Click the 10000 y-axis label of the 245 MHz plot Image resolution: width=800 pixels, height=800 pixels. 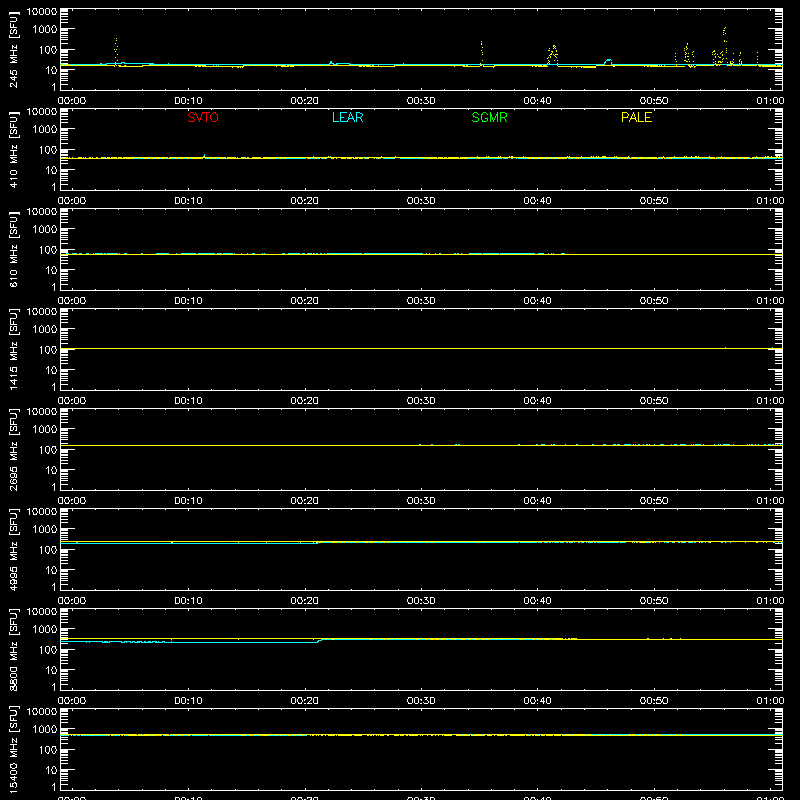click(x=42, y=12)
